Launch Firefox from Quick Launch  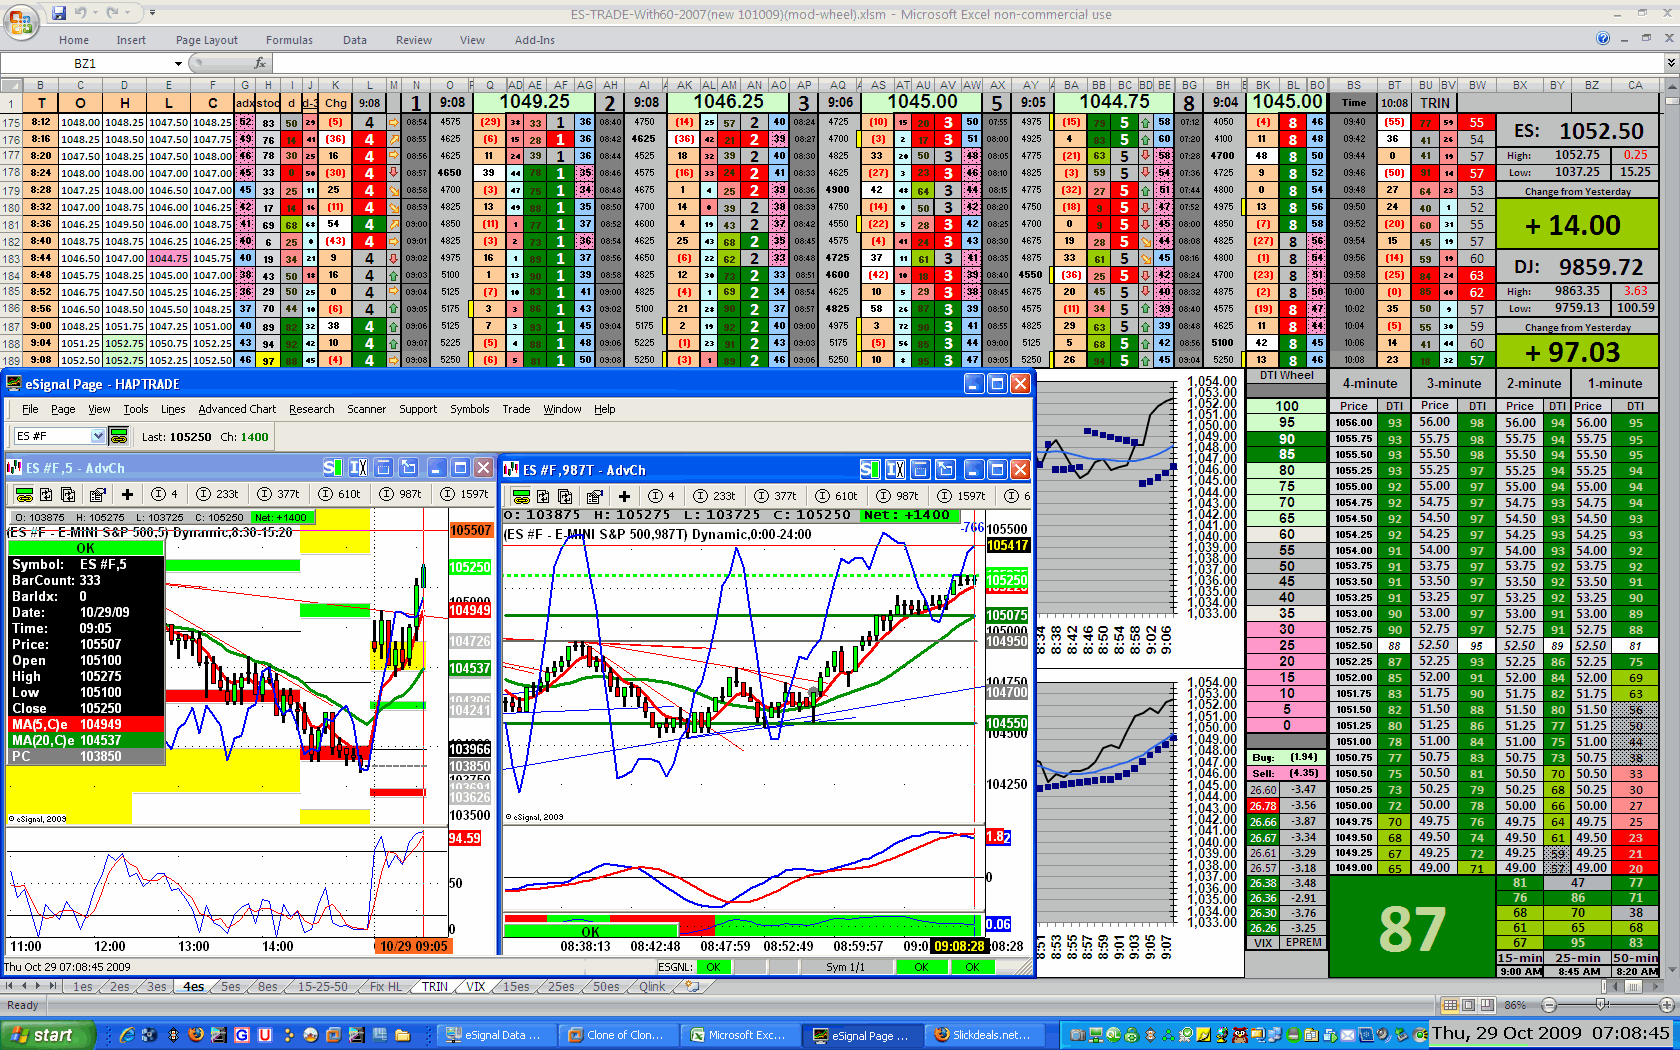pyautogui.click(x=196, y=1035)
